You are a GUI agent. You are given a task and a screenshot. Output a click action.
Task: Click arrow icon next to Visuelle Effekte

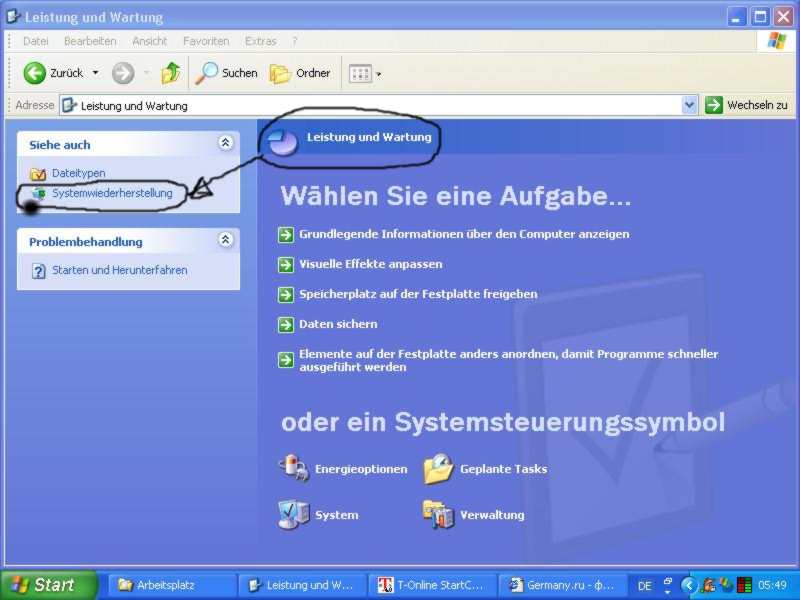point(286,265)
